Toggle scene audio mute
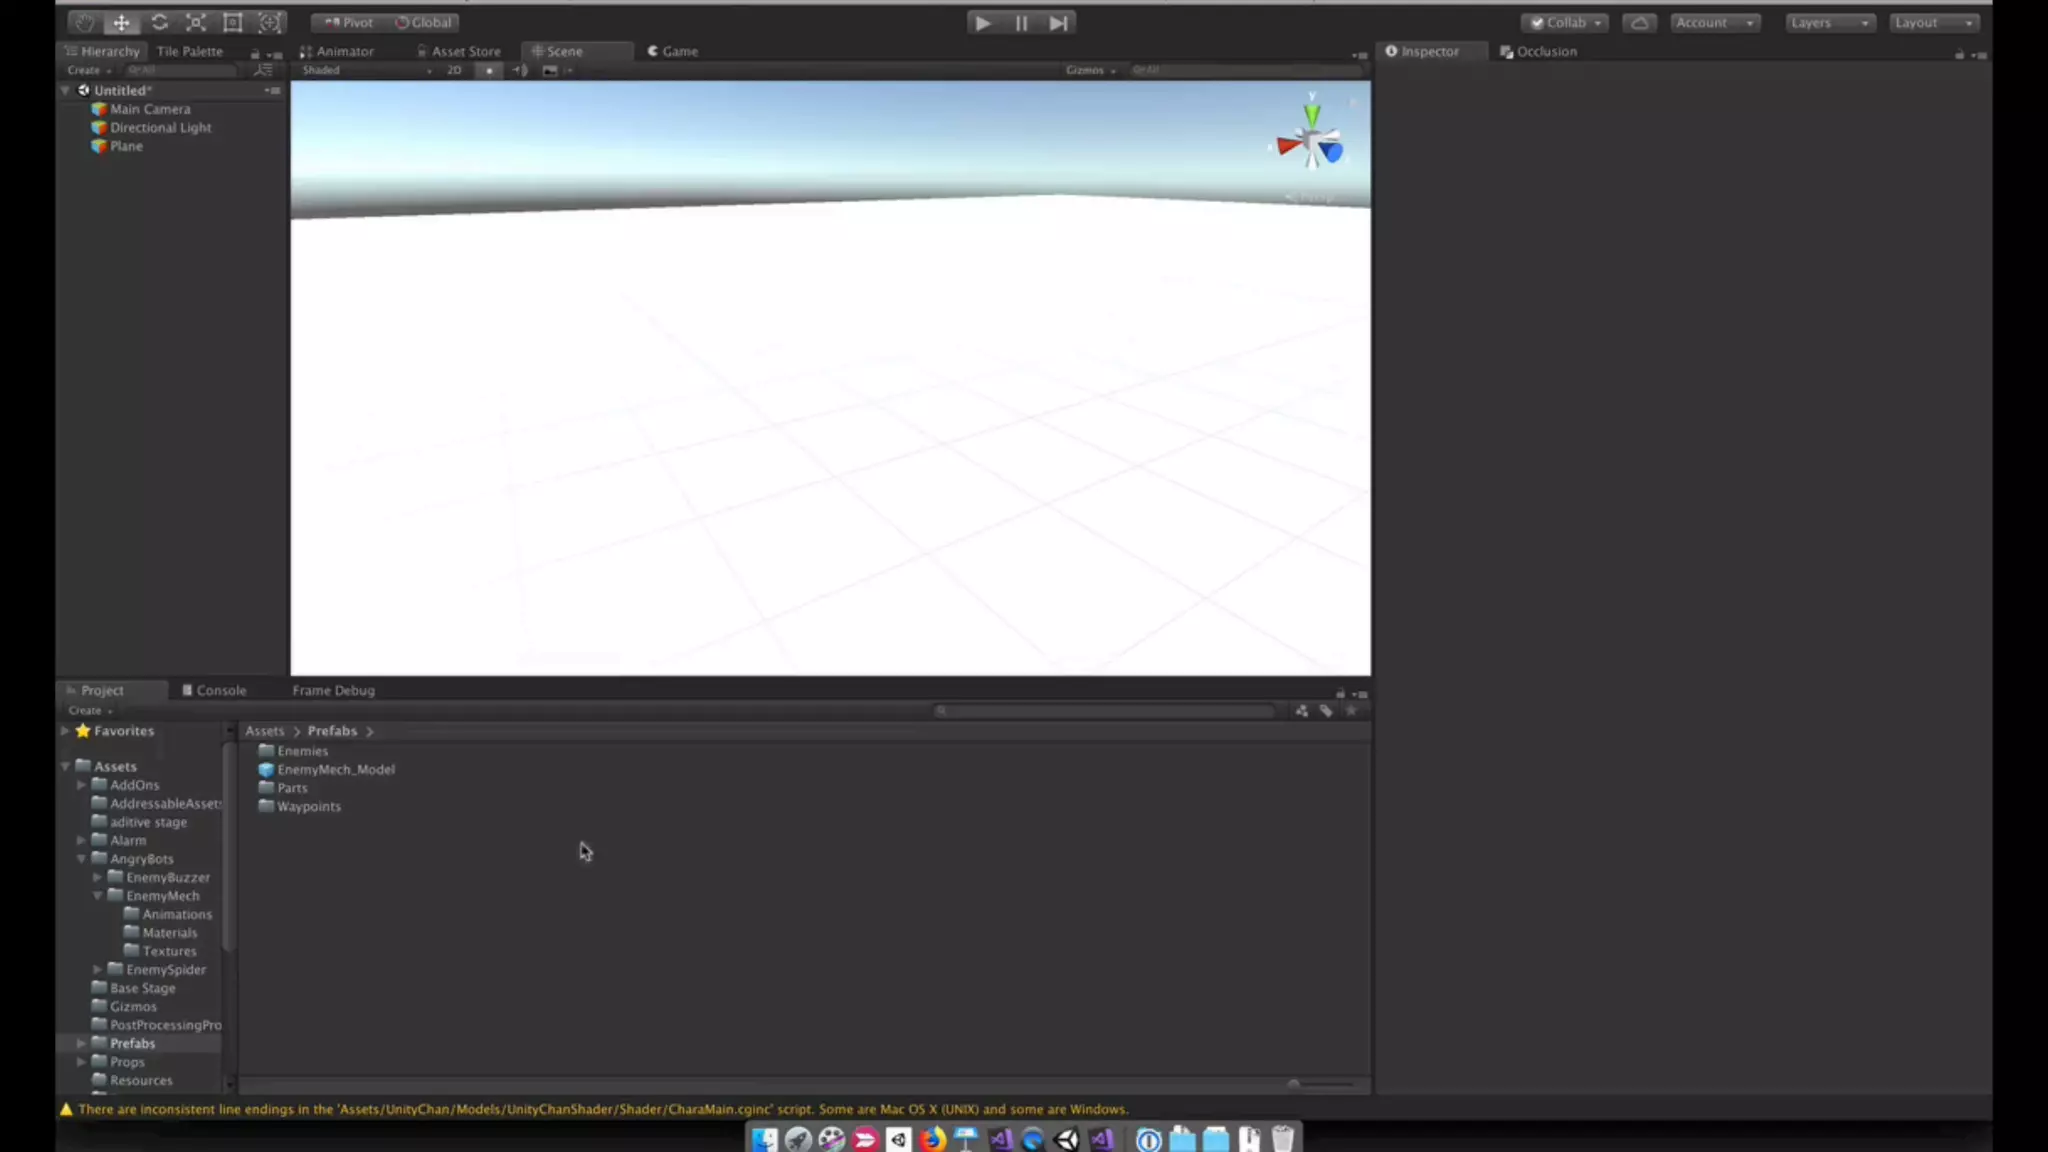2048x1152 pixels. click(520, 70)
